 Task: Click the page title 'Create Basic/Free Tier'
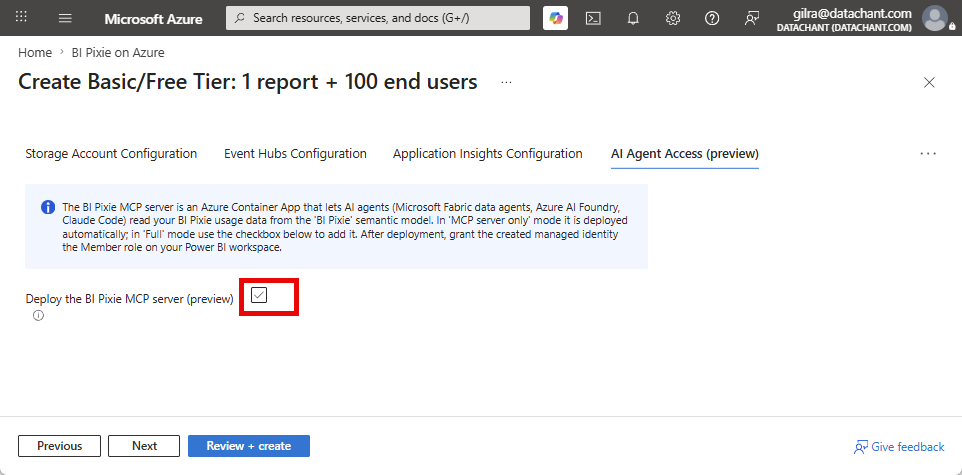(248, 82)
